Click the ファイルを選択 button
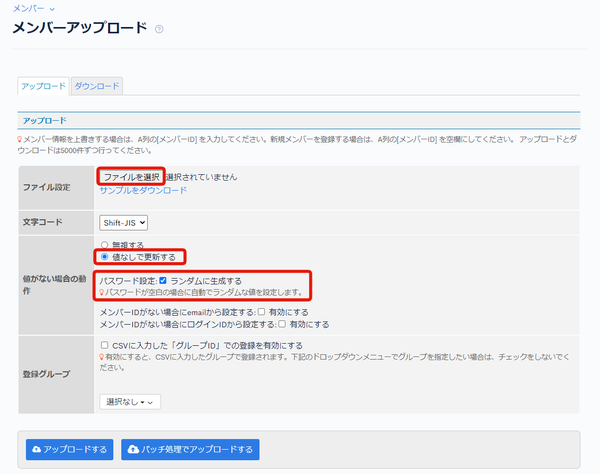 pos(131,177)
